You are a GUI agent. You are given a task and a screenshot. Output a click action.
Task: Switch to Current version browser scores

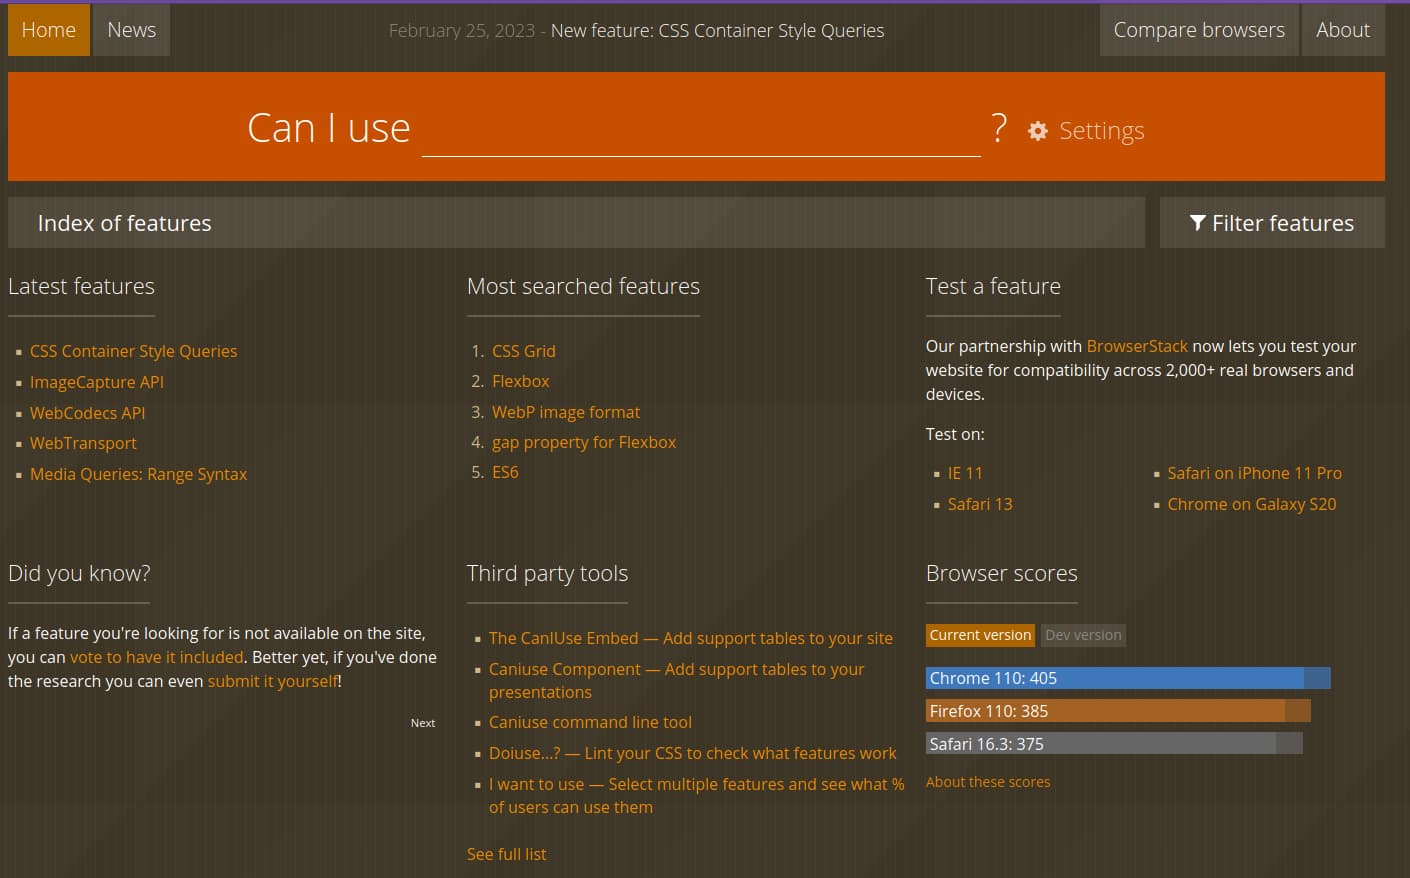[979, 635]
